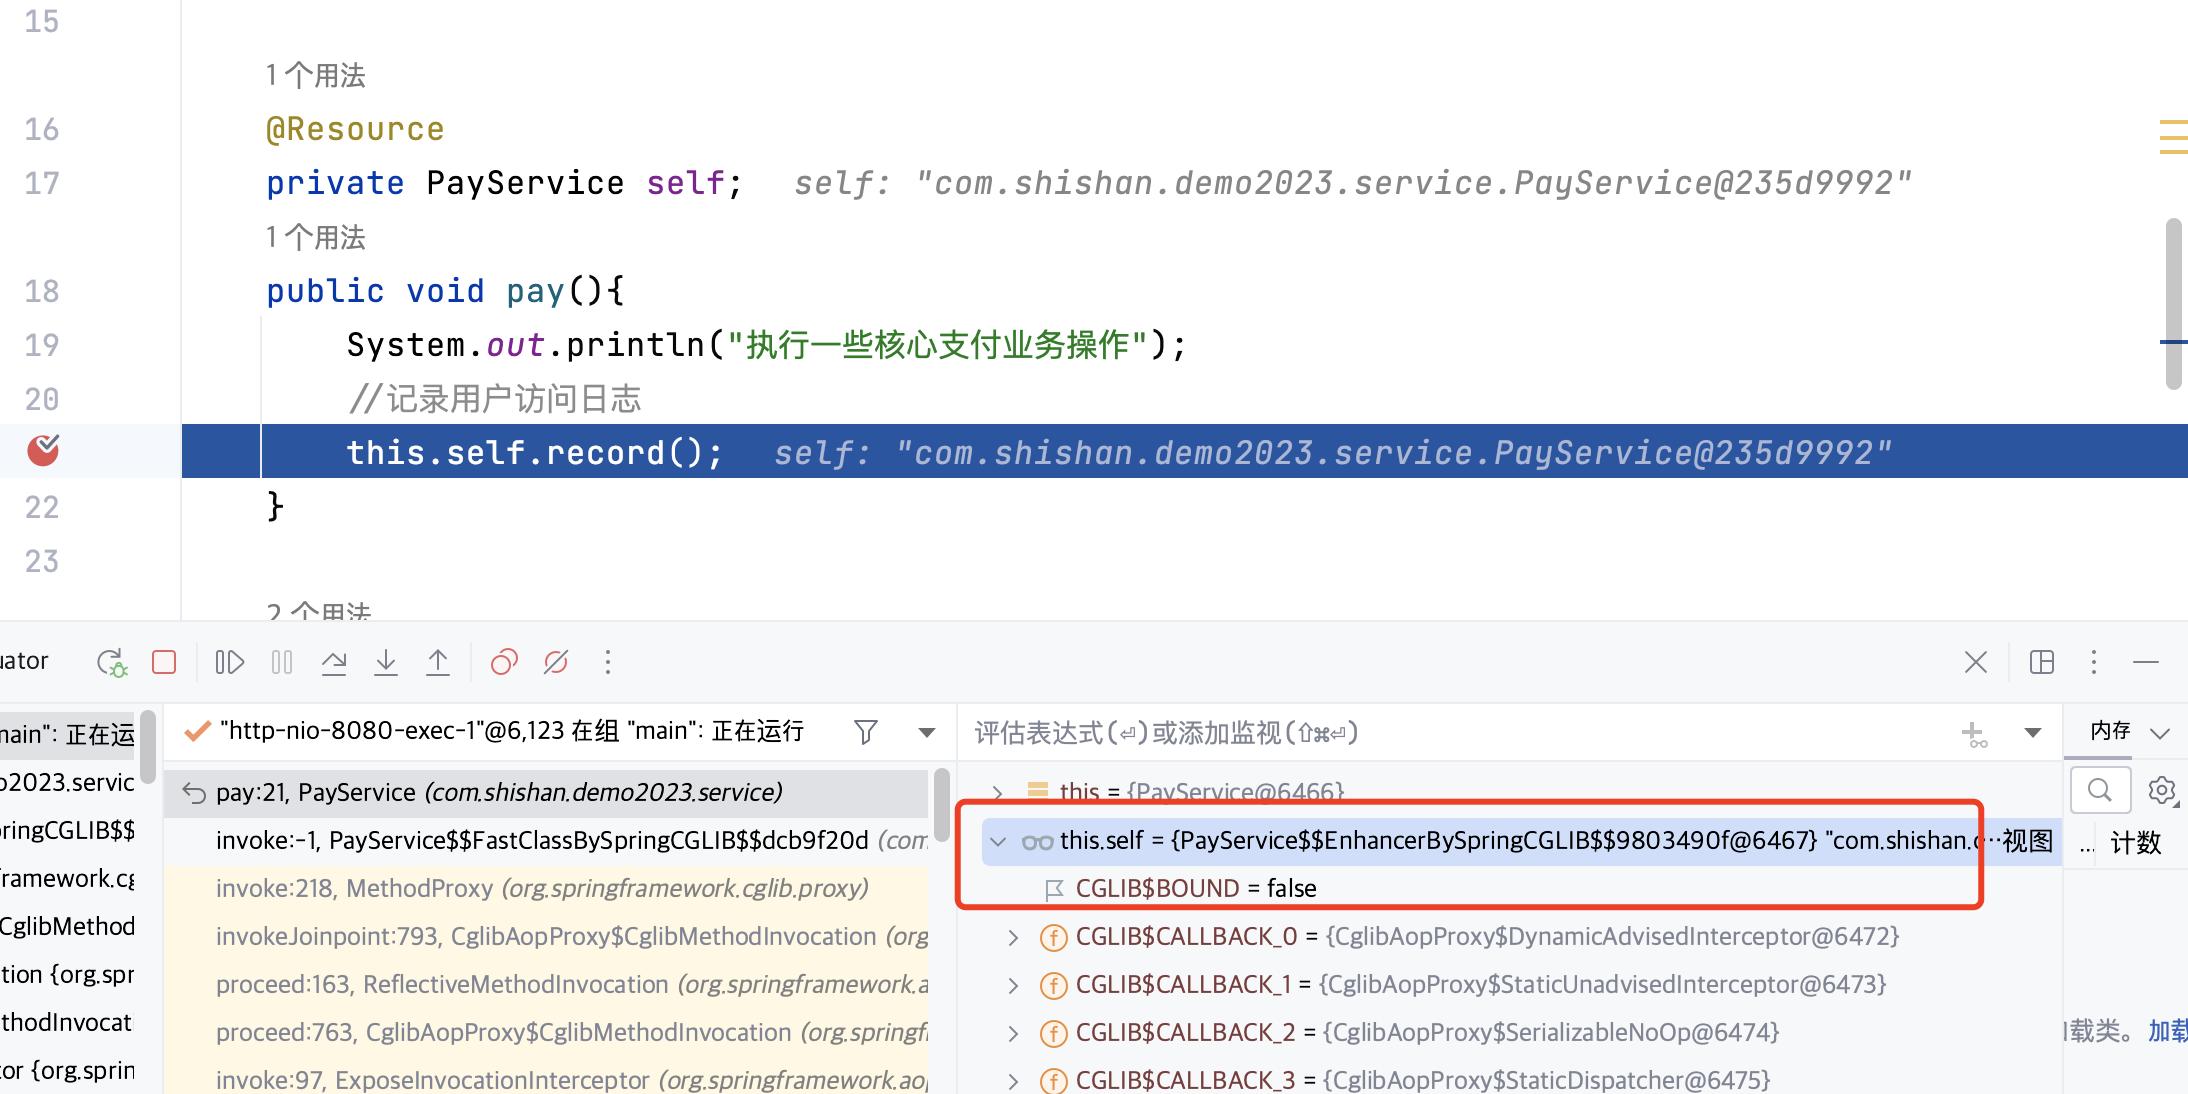Image resolution: width=2188 pixels, height=1094 pixels.
Task: Open the thread selector dropdown
Action: click(x=927, y=732)
